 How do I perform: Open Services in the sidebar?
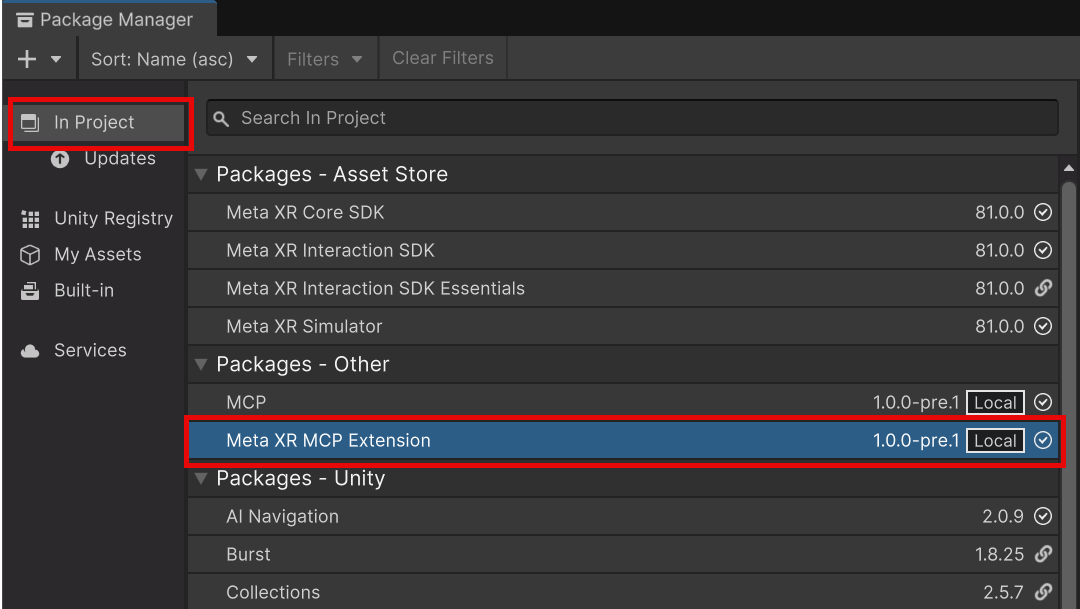coord(73,351)
